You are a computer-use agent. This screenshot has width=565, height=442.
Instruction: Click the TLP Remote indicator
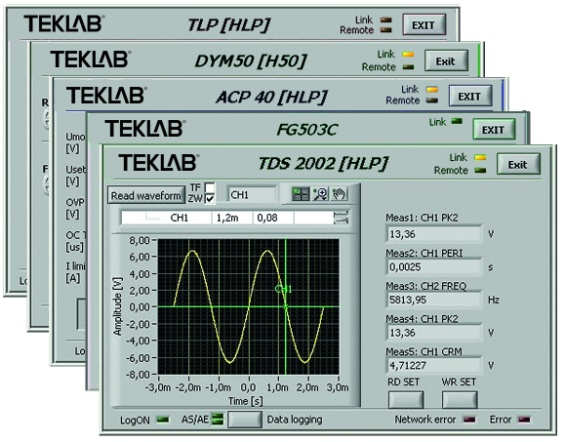click(x=386, y=30)
